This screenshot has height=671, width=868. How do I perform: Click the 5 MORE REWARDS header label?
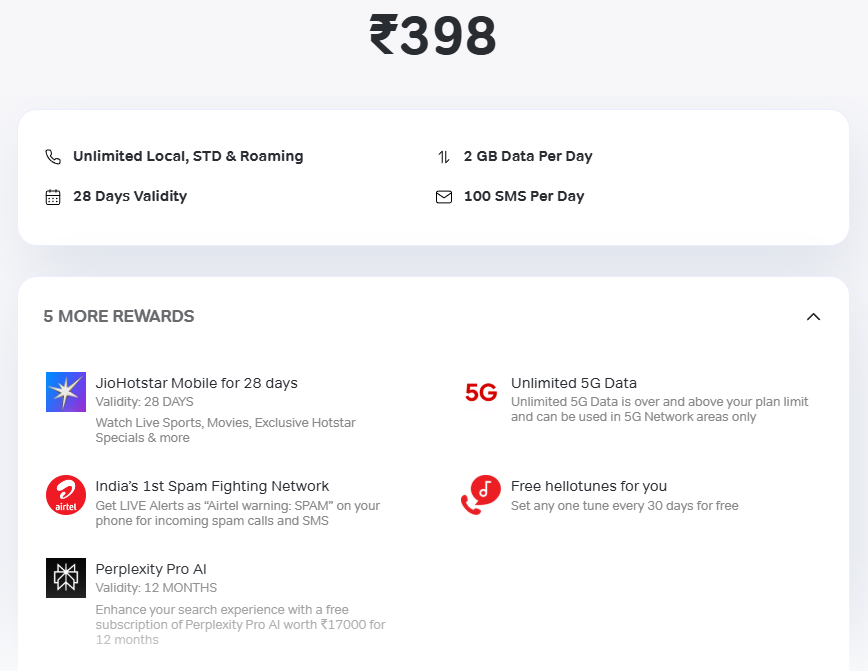118,316
